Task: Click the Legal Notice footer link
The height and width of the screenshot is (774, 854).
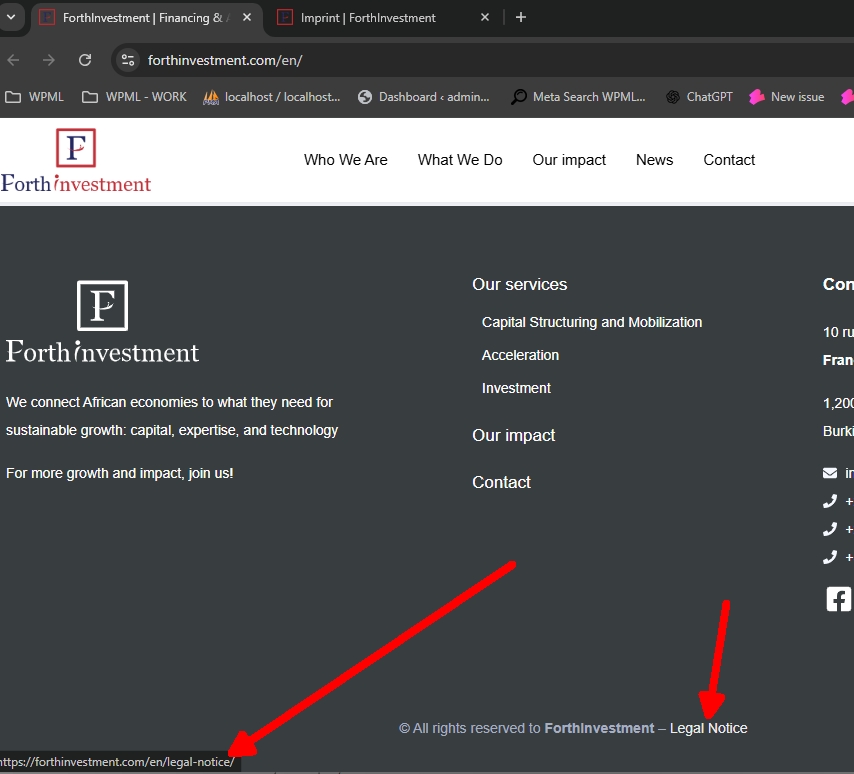Action: click(708, 728)
